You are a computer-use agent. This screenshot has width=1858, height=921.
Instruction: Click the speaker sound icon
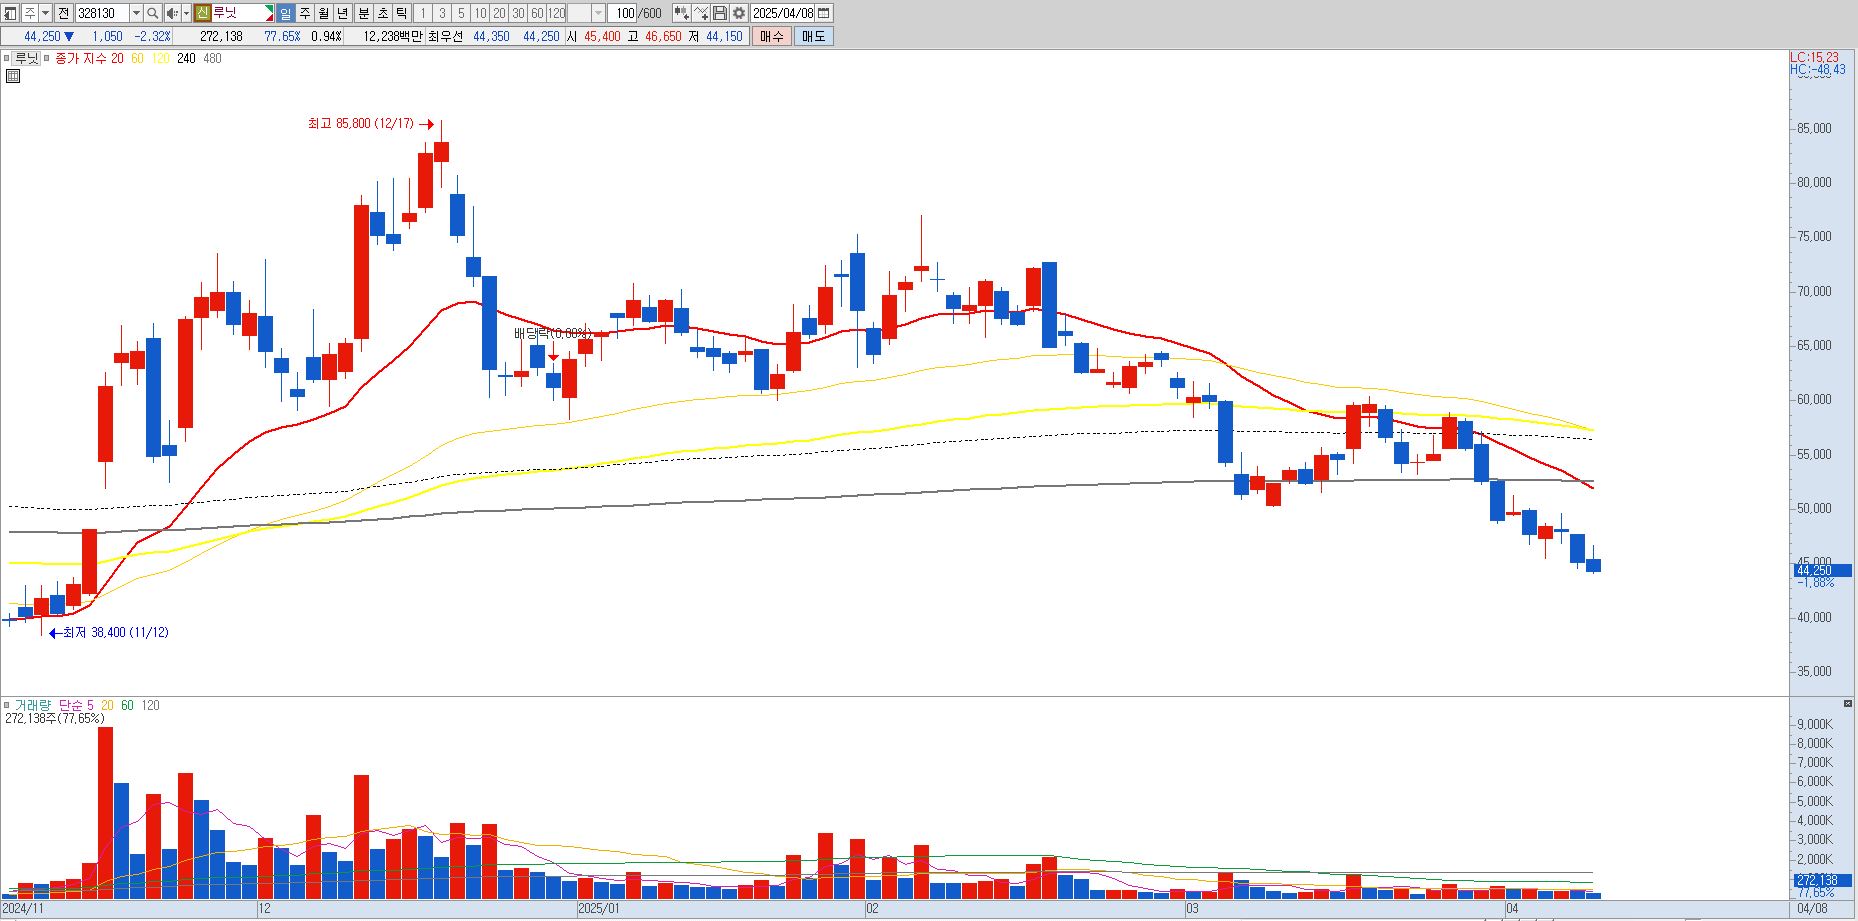click(172, 13)
